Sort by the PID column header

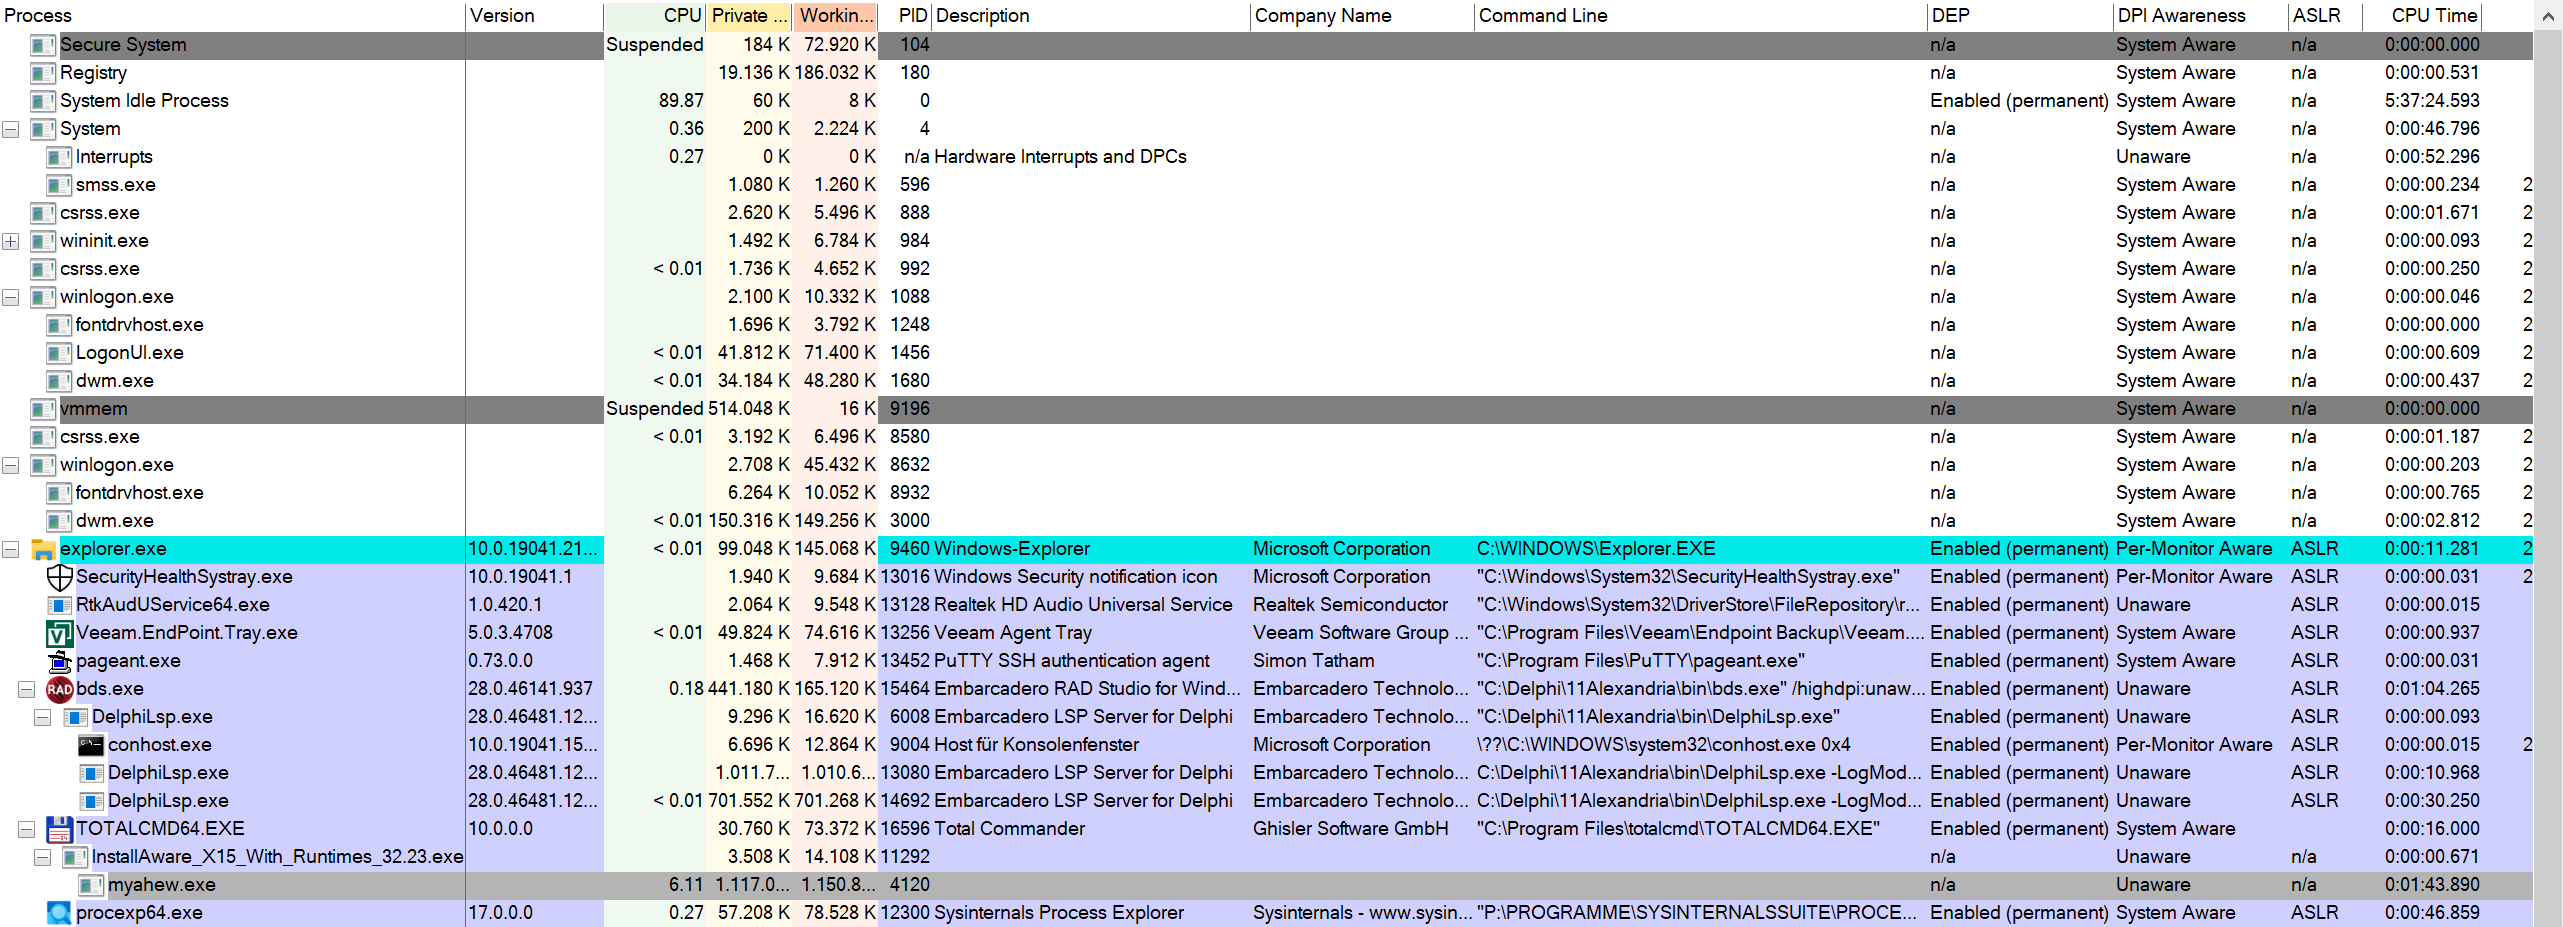(905, 15)
